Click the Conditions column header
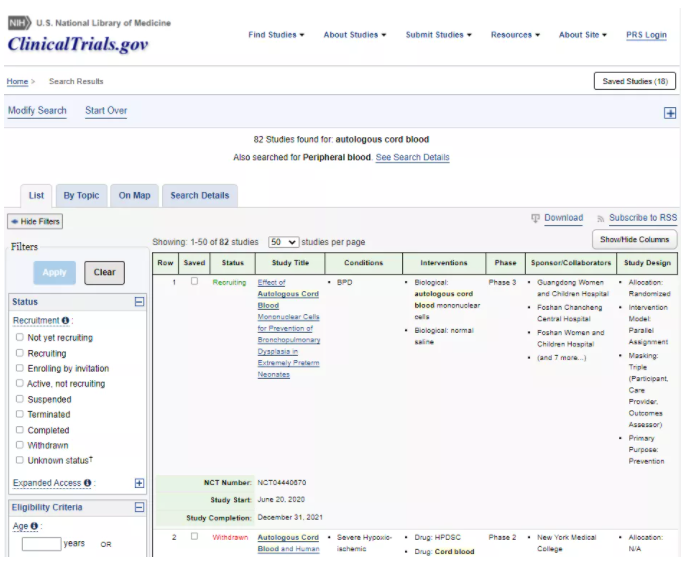Screen dimensions: 687x569 point(364,263)
